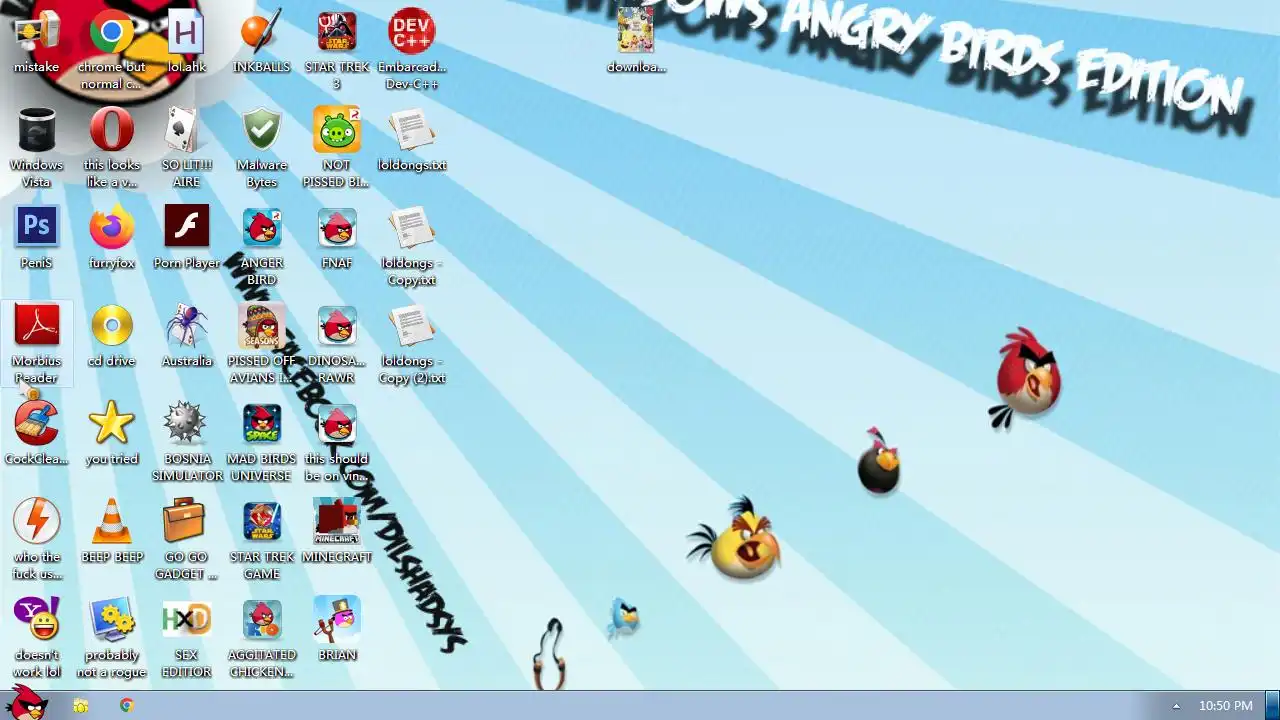
Task: Select the loldongs.txt file
Action: click(x=412, y=140)
